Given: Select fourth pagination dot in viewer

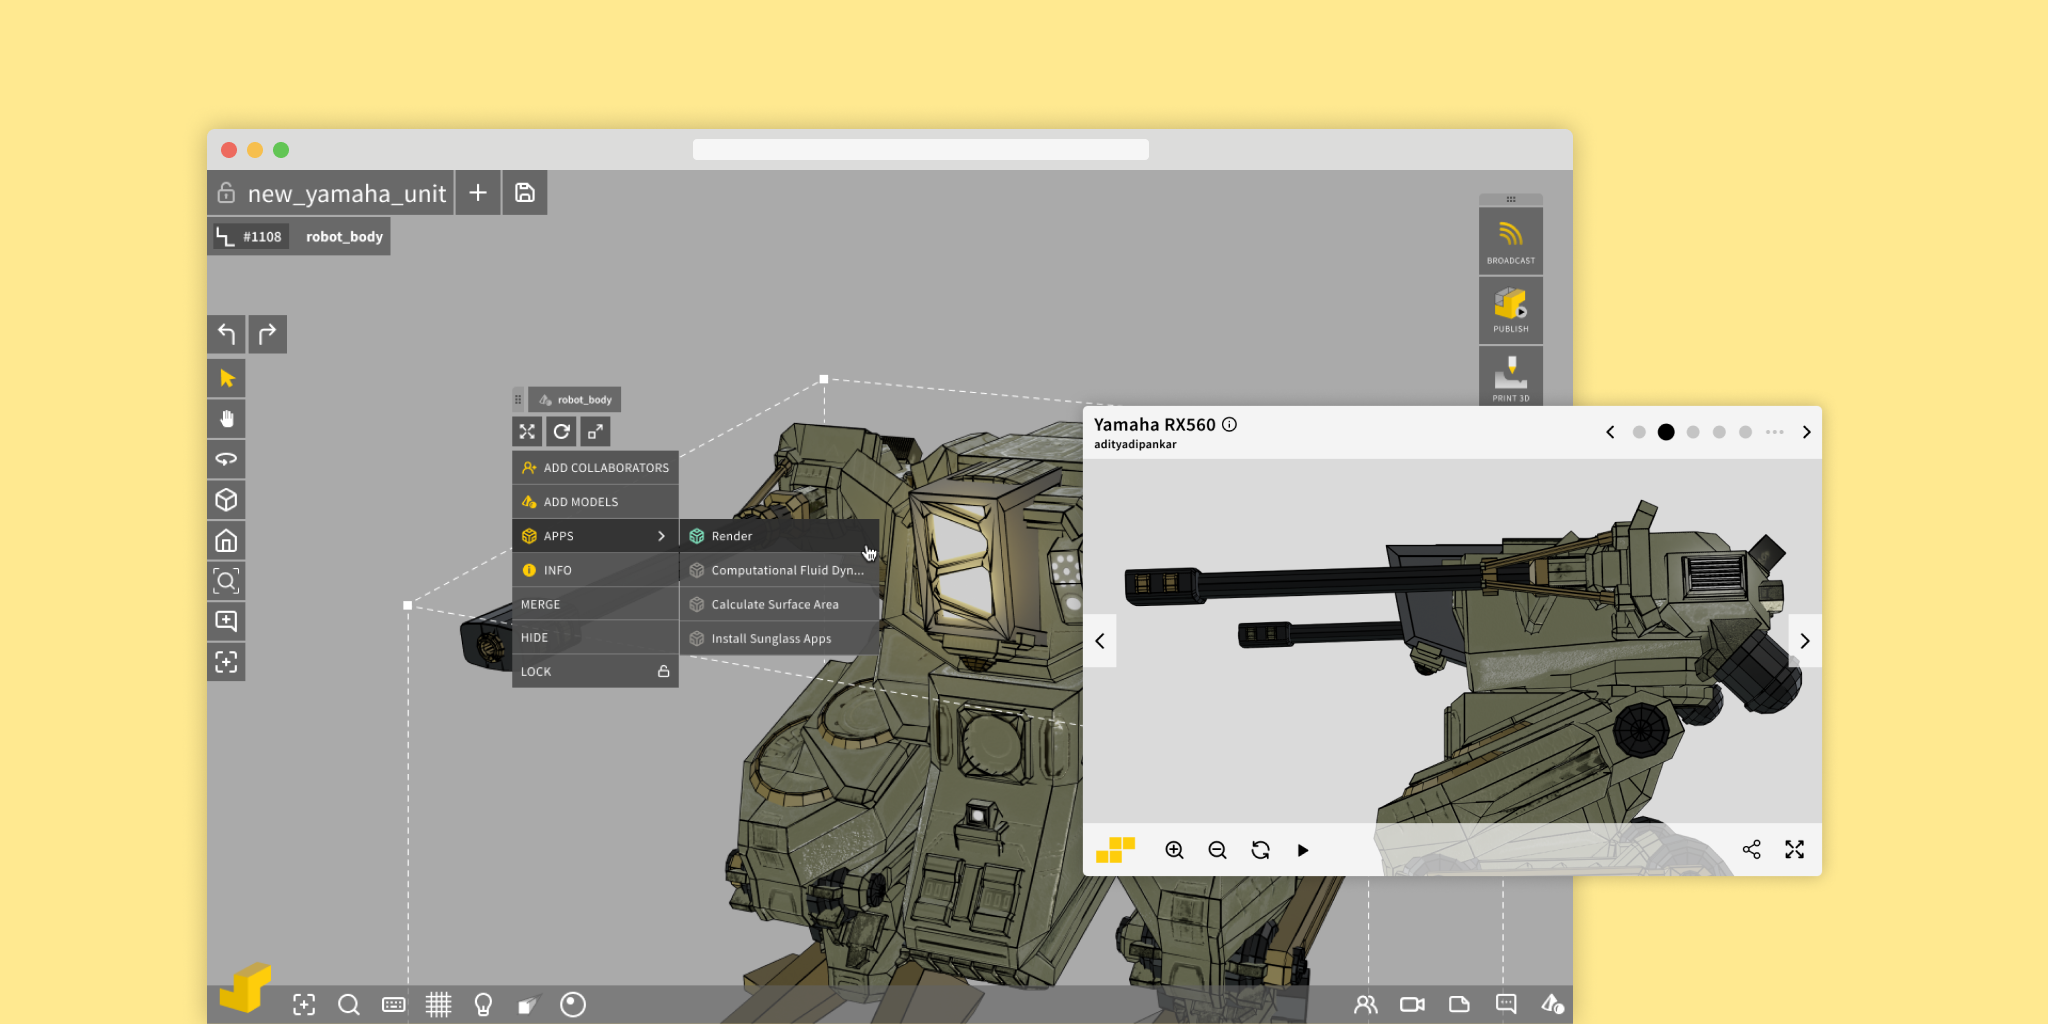Looking at the screenshot, I should click(x=1719, y=432).
